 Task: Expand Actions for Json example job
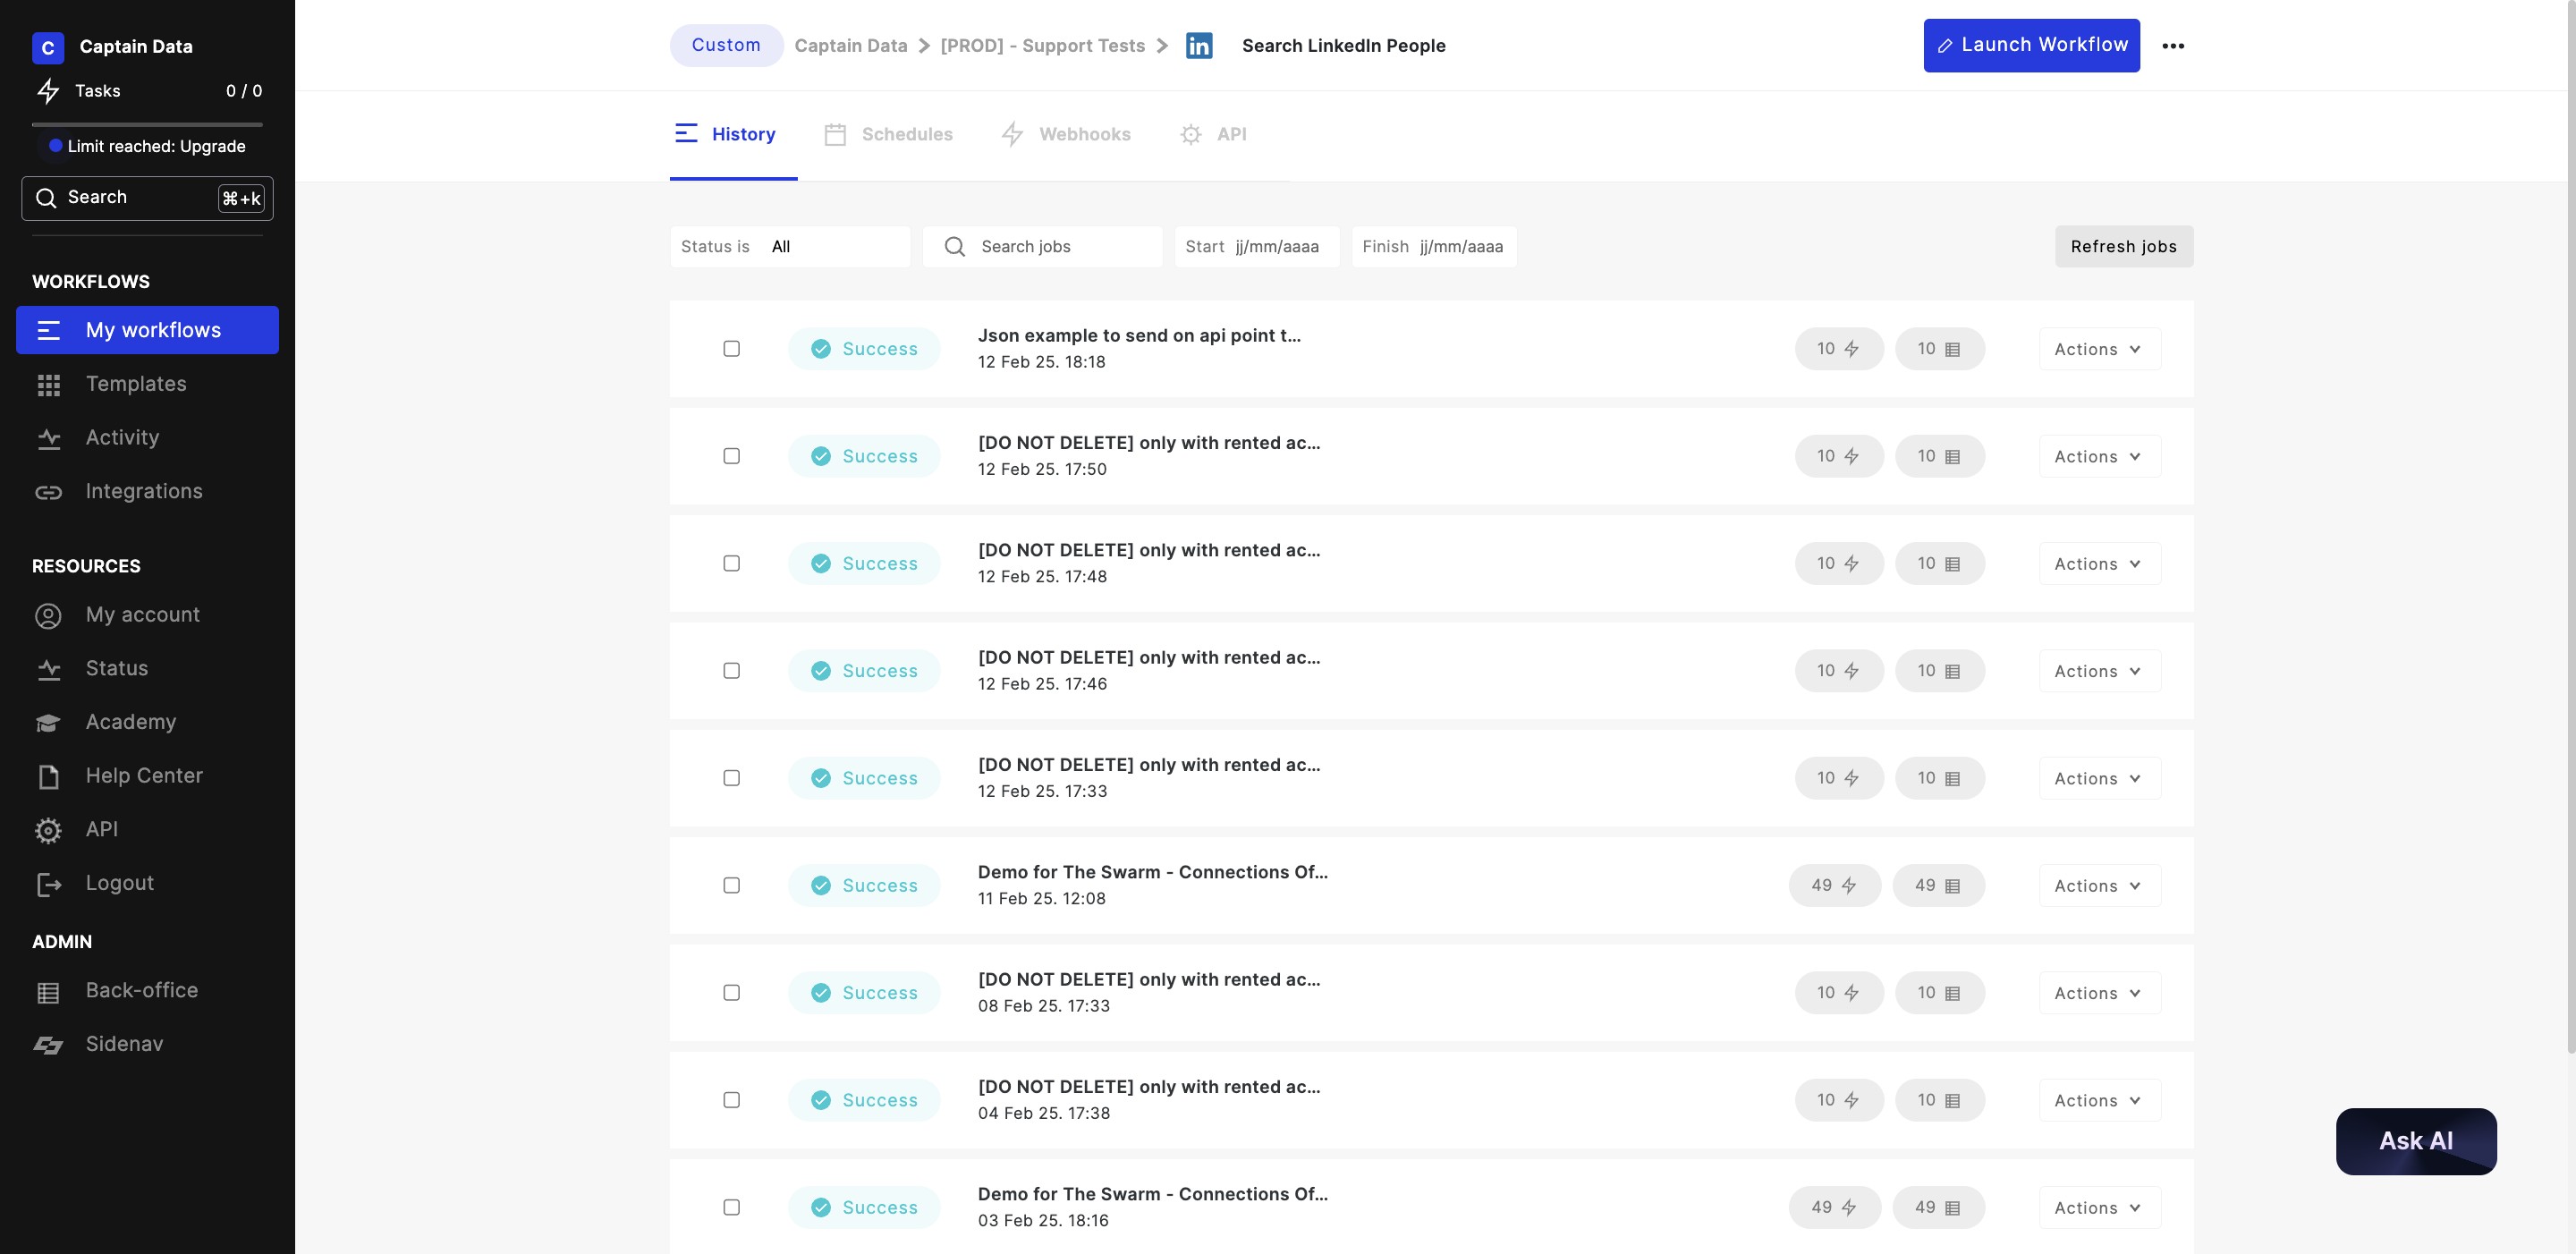tap(2099, 349)
